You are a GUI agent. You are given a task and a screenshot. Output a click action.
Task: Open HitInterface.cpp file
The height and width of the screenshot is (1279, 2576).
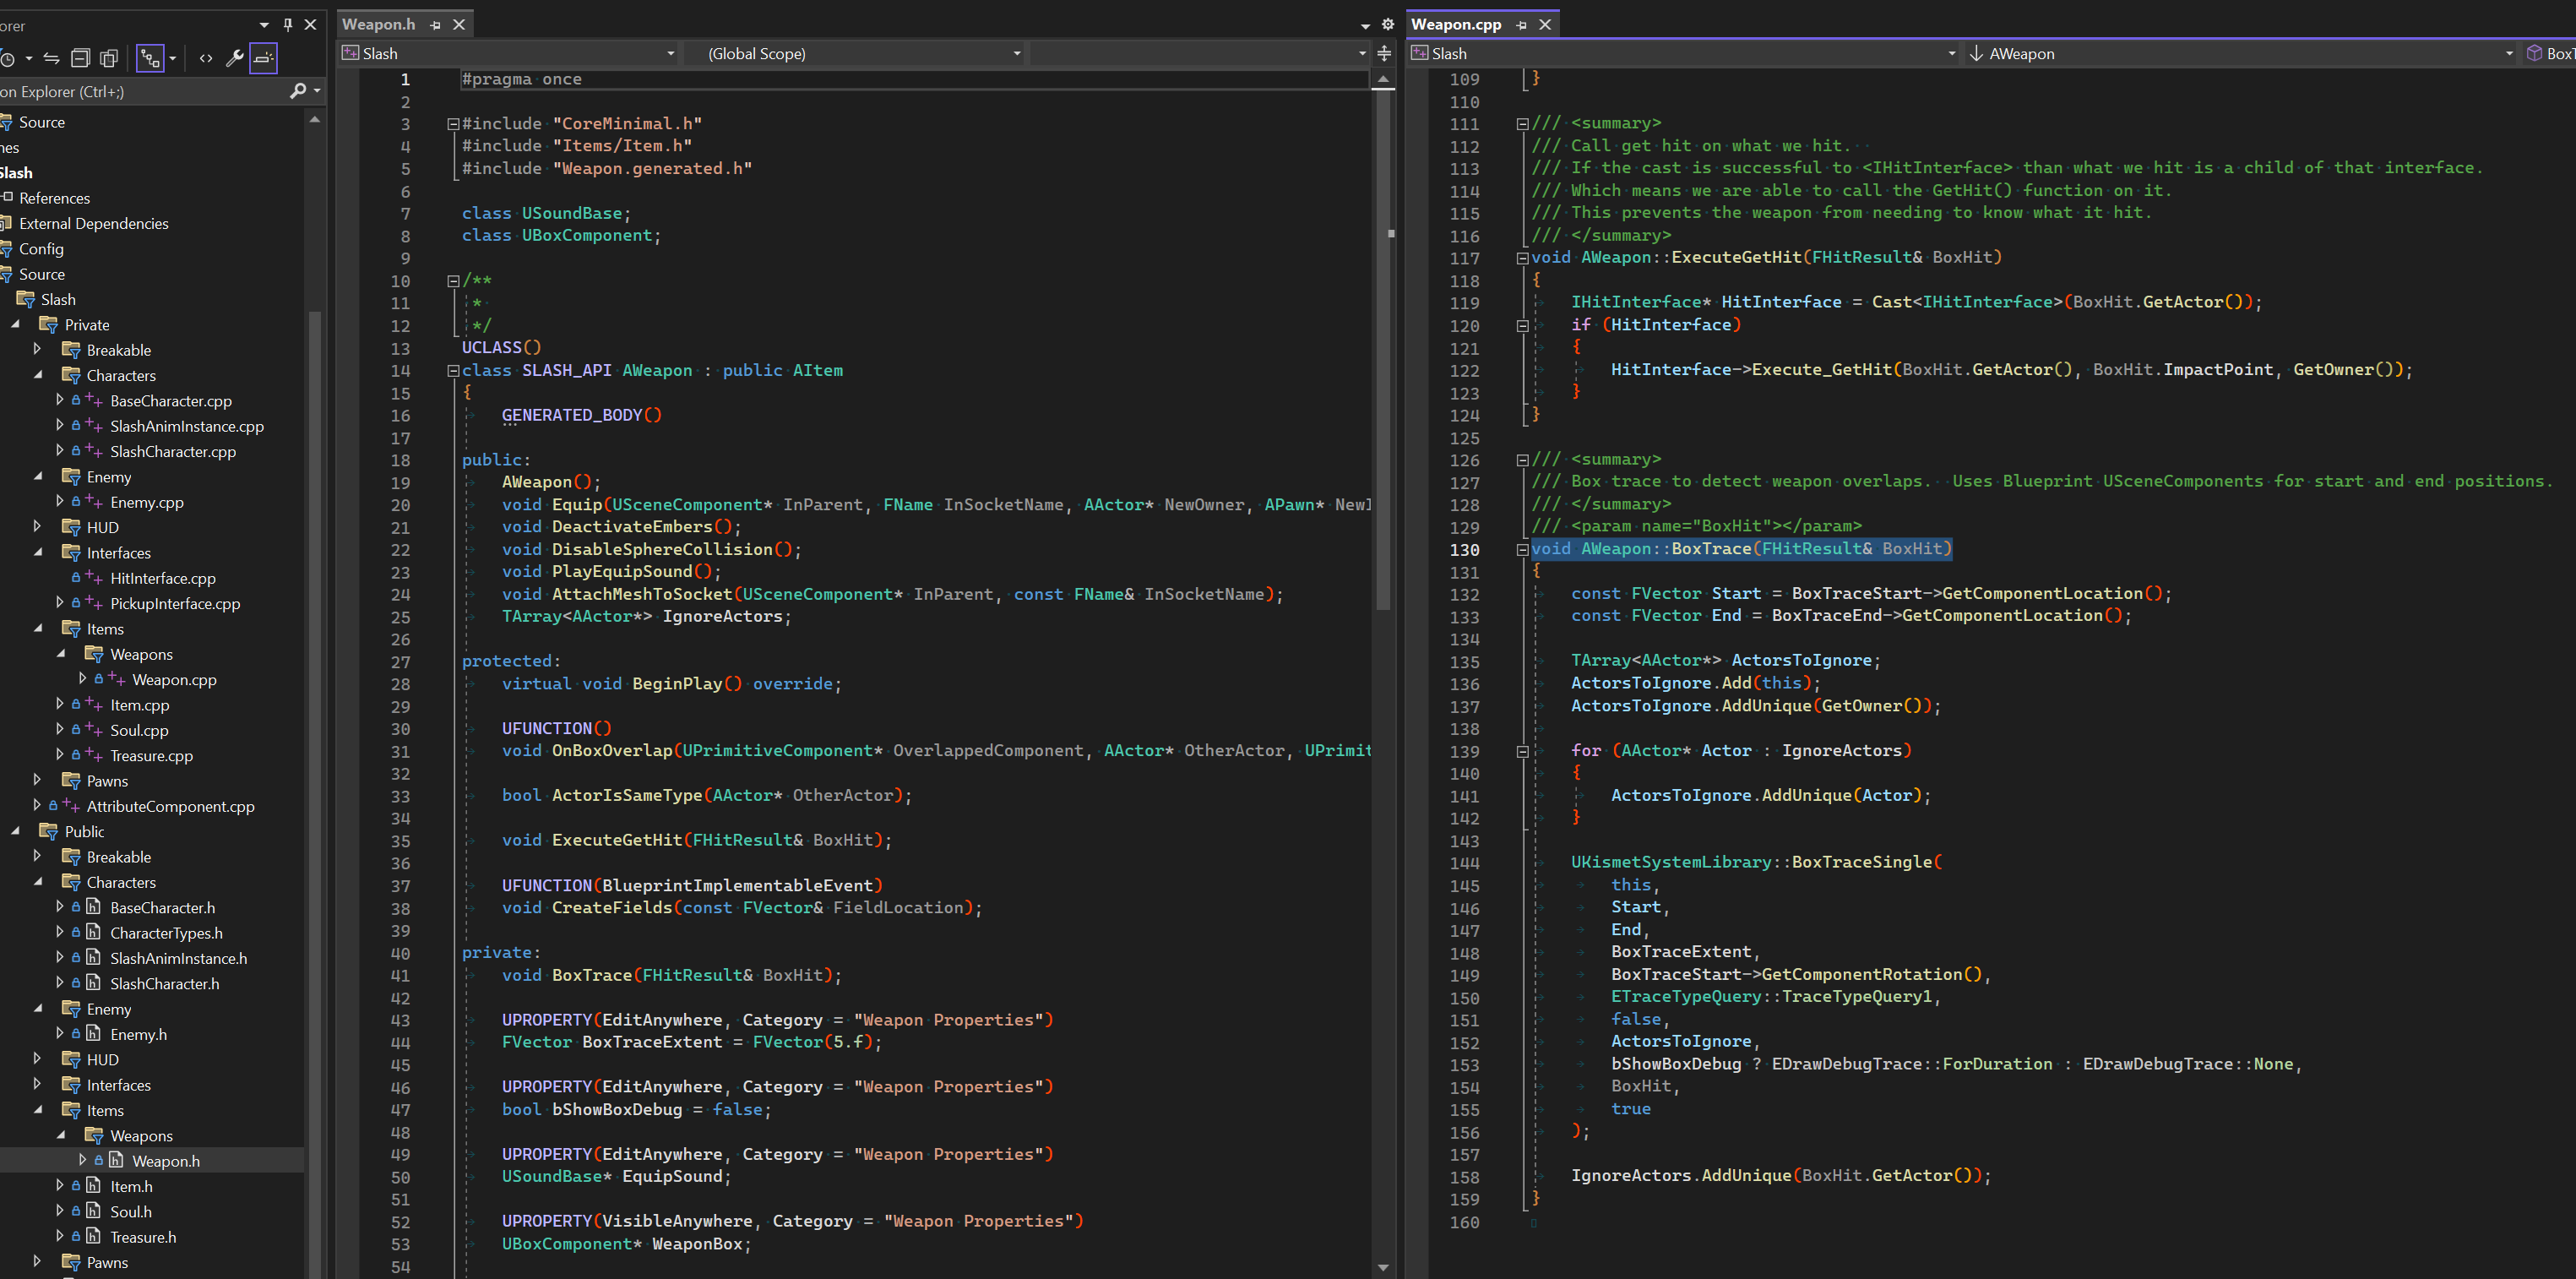tap(163, 578)
